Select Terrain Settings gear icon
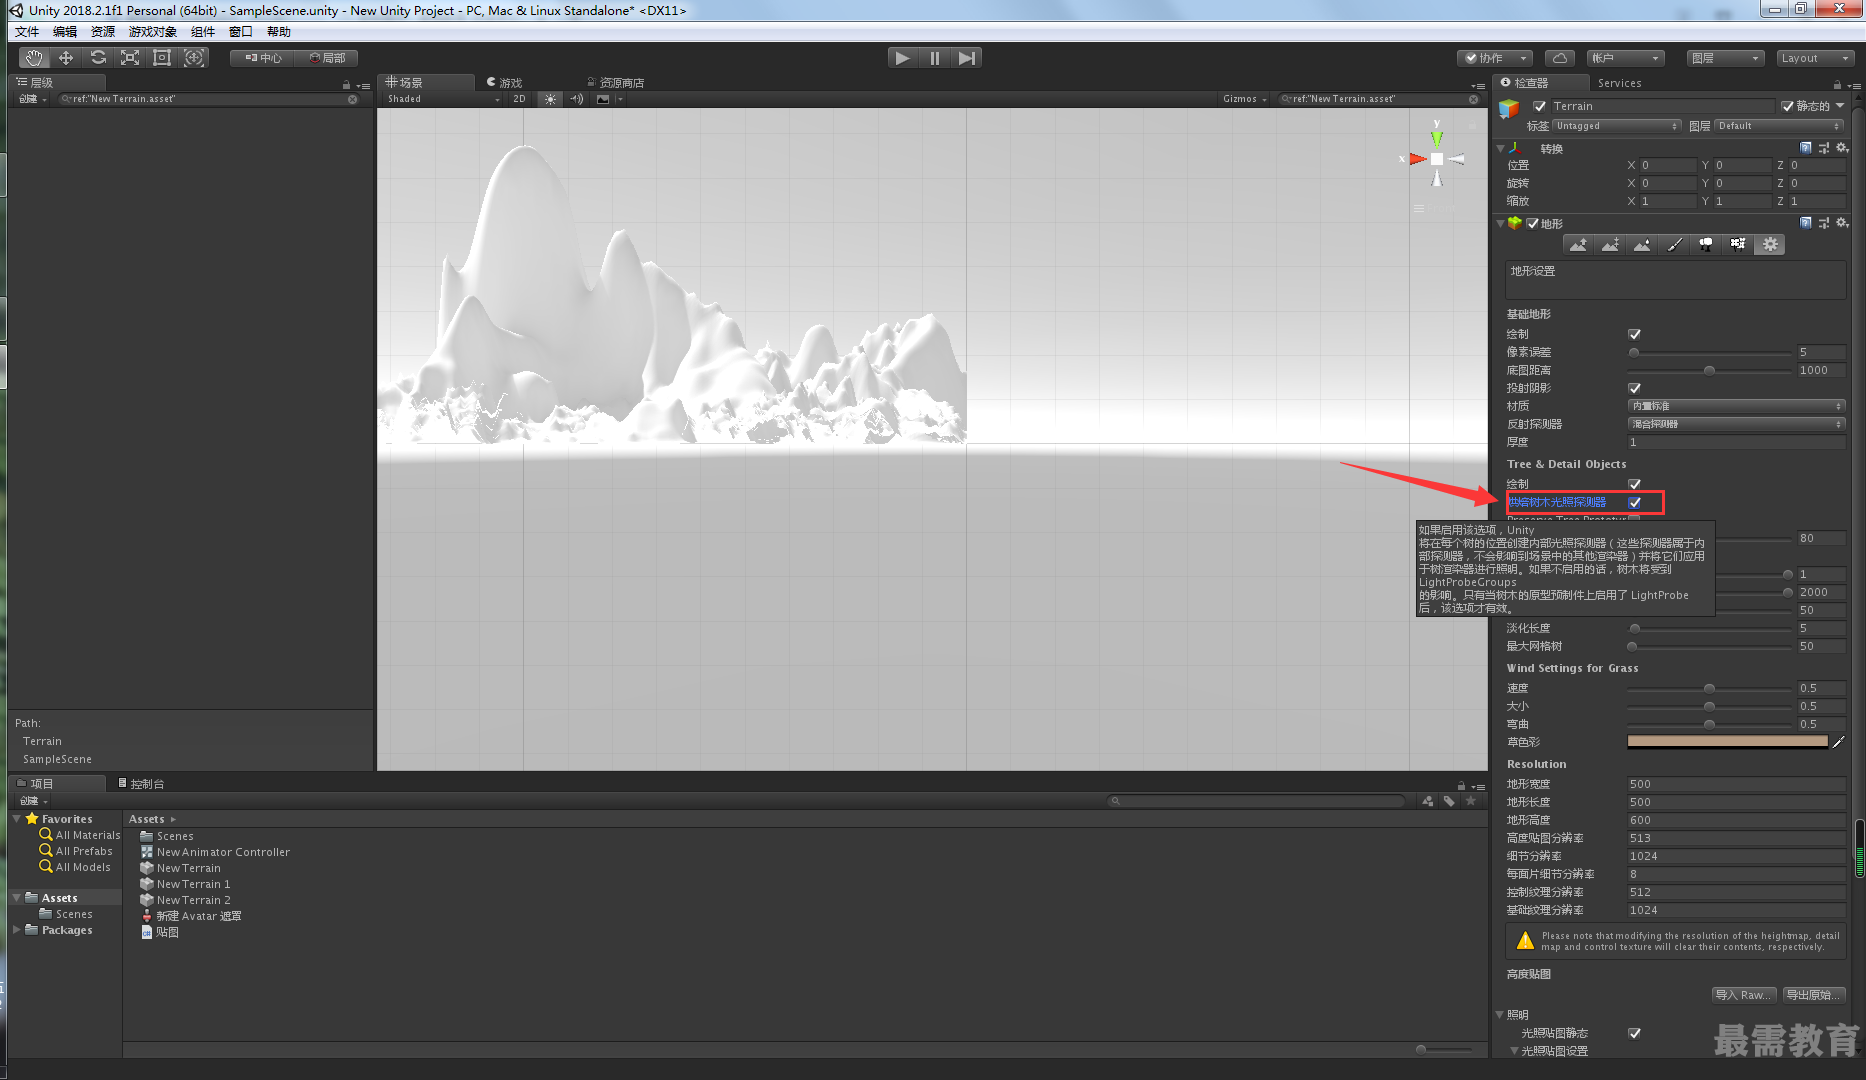This screenshot has width=1866, height=1080. click(1770, 245)
